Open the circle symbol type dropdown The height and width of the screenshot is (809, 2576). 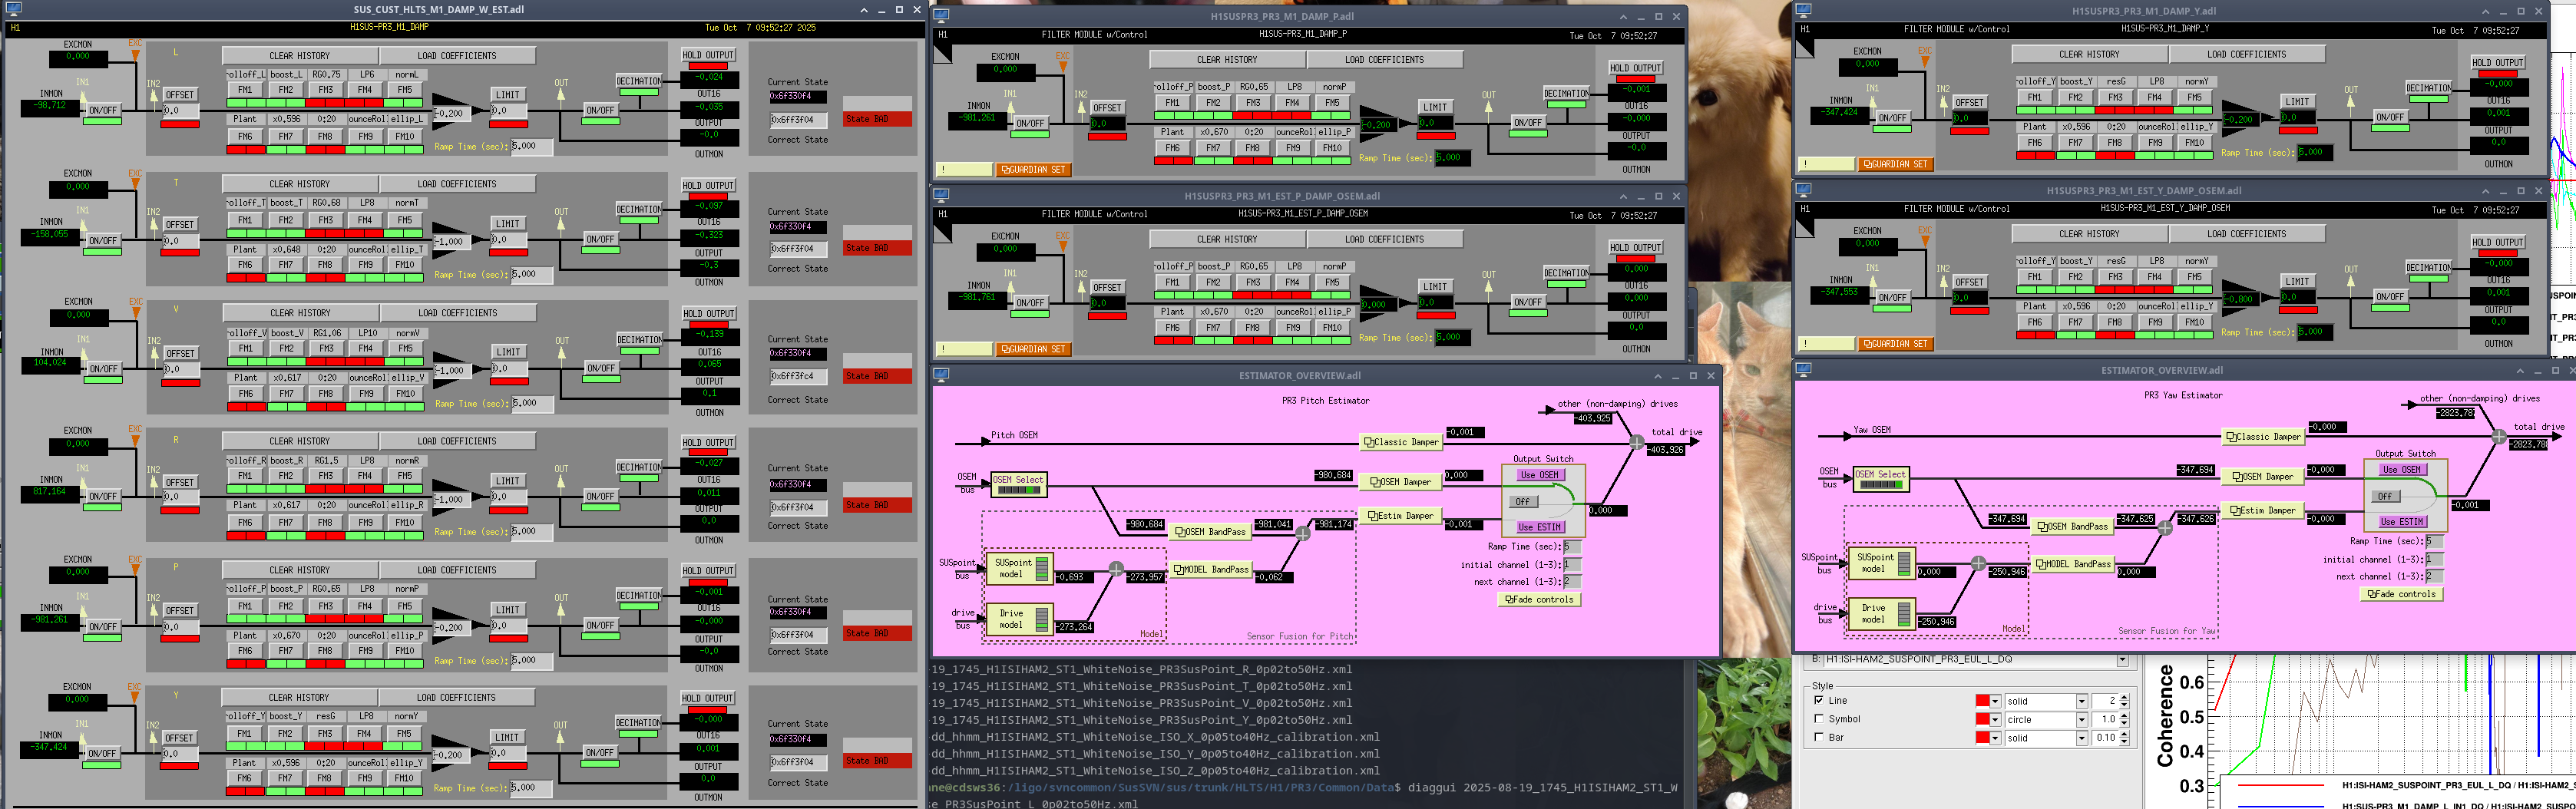click(x=2081, y=720)
